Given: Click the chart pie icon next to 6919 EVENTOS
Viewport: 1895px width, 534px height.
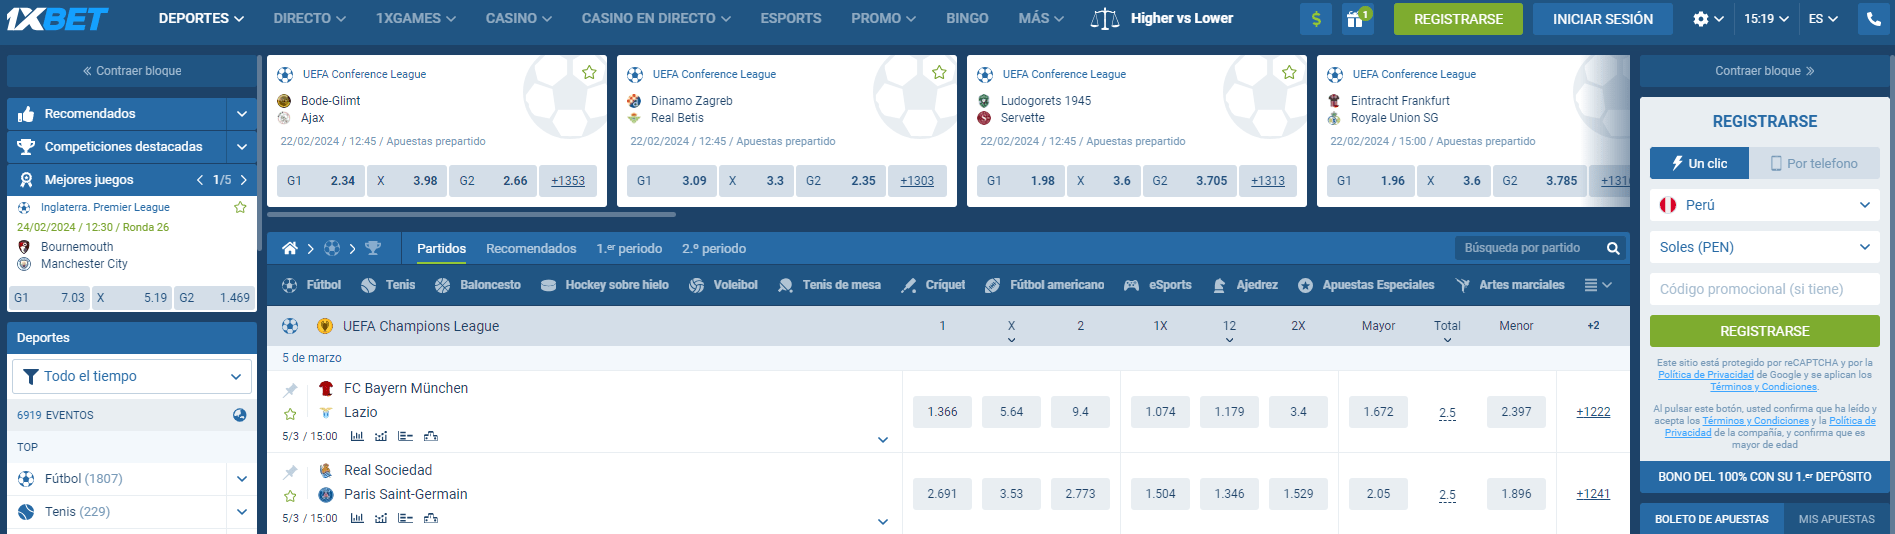Looking at the screenshot, I should pos(240,415).
